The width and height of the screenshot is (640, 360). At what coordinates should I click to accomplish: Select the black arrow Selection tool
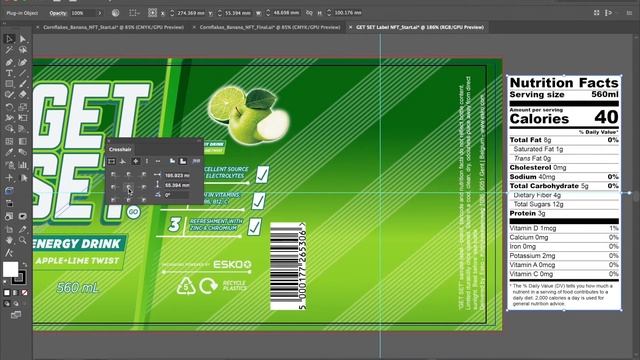point(9,39)
